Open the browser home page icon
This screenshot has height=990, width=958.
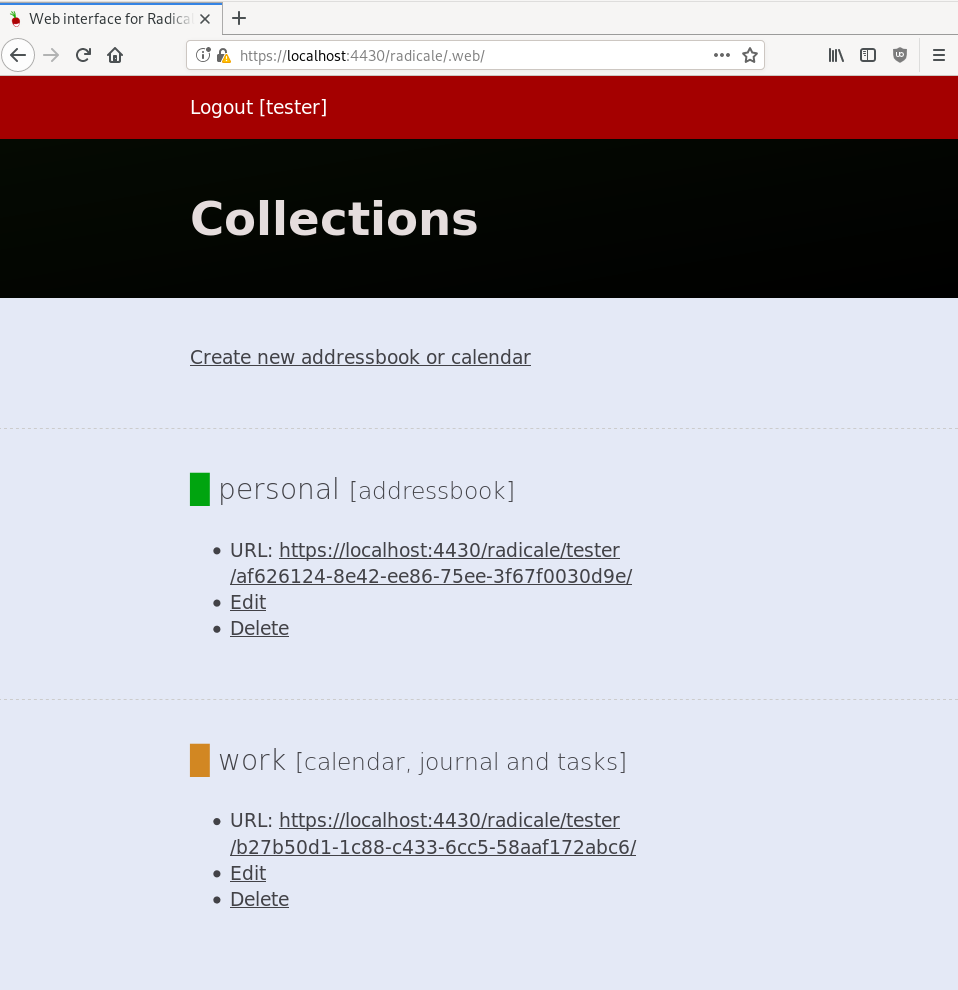click(115, 56)
